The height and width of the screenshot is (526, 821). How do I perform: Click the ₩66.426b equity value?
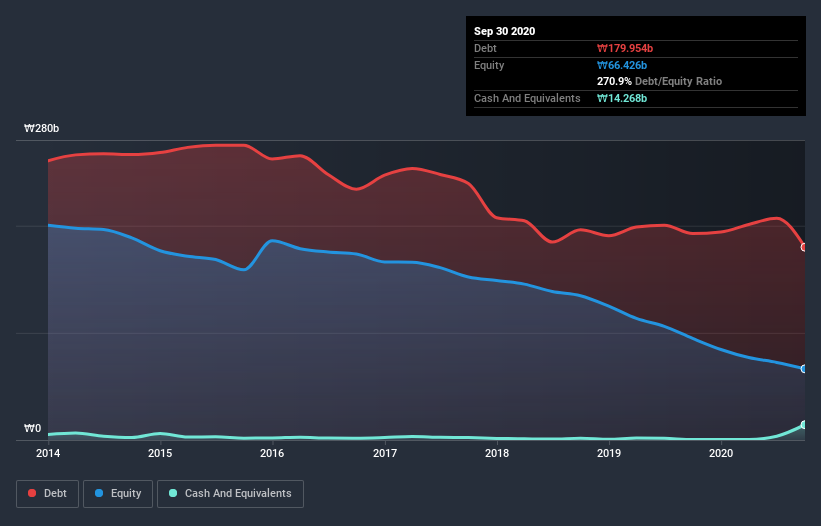[x=622, y=65]
